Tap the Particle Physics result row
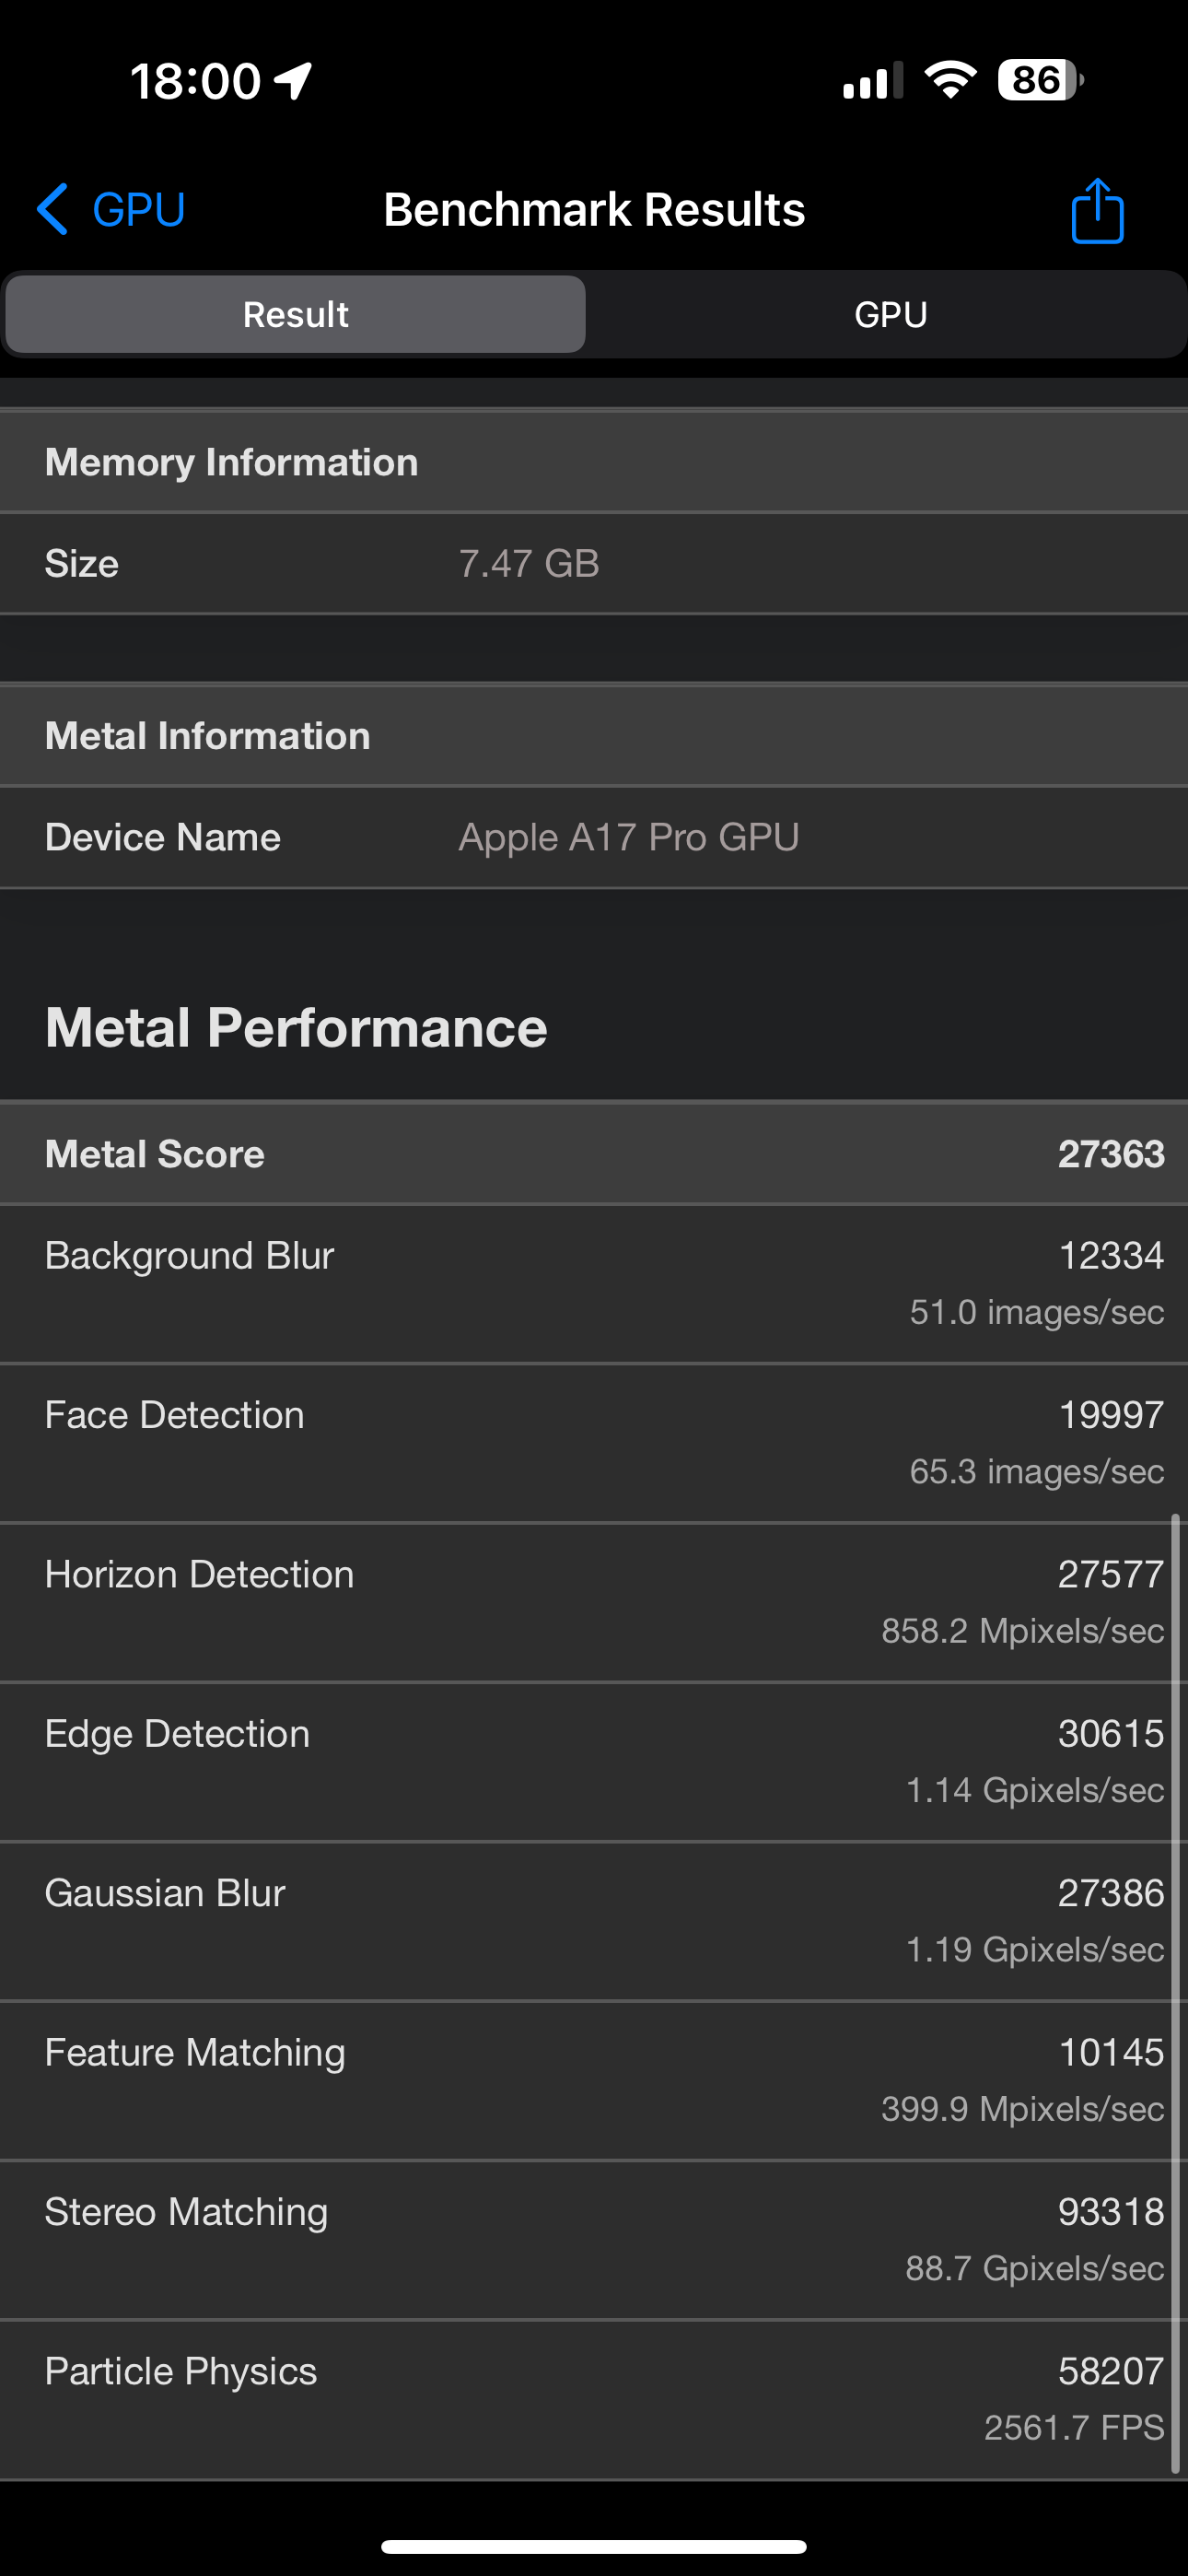The height and width of the screenshot is (2576, 1188). click(x=594, y=2398)
